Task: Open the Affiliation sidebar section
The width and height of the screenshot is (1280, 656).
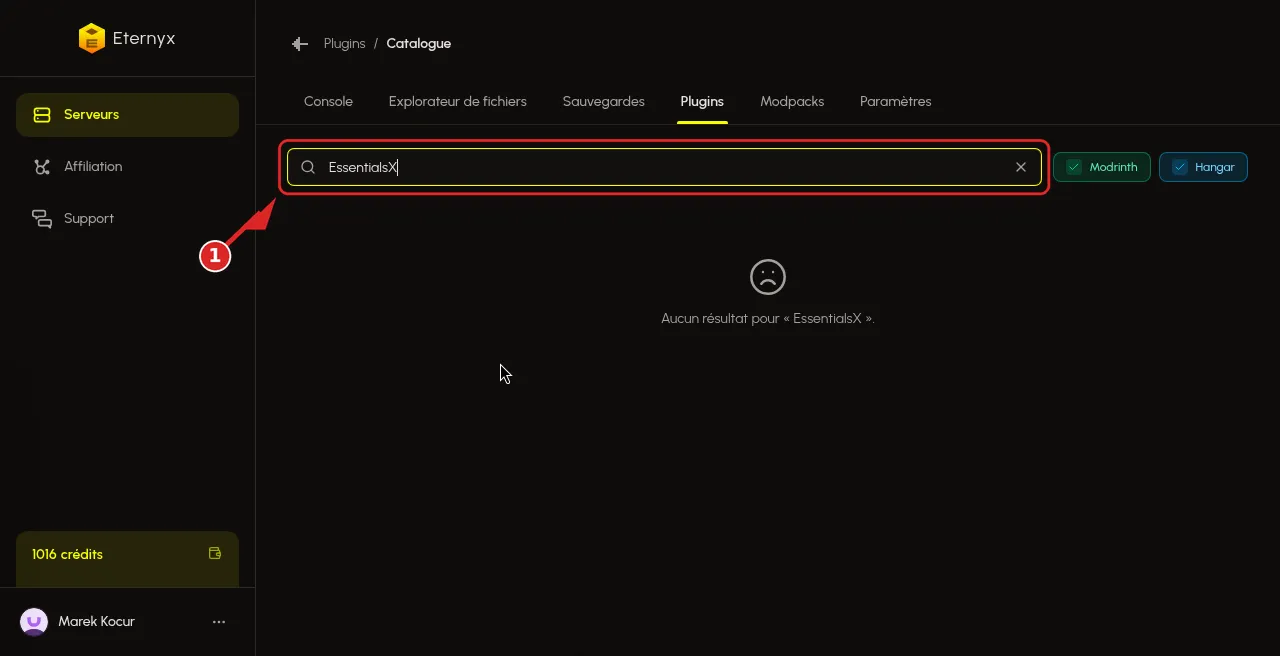Action: [127, 167]
